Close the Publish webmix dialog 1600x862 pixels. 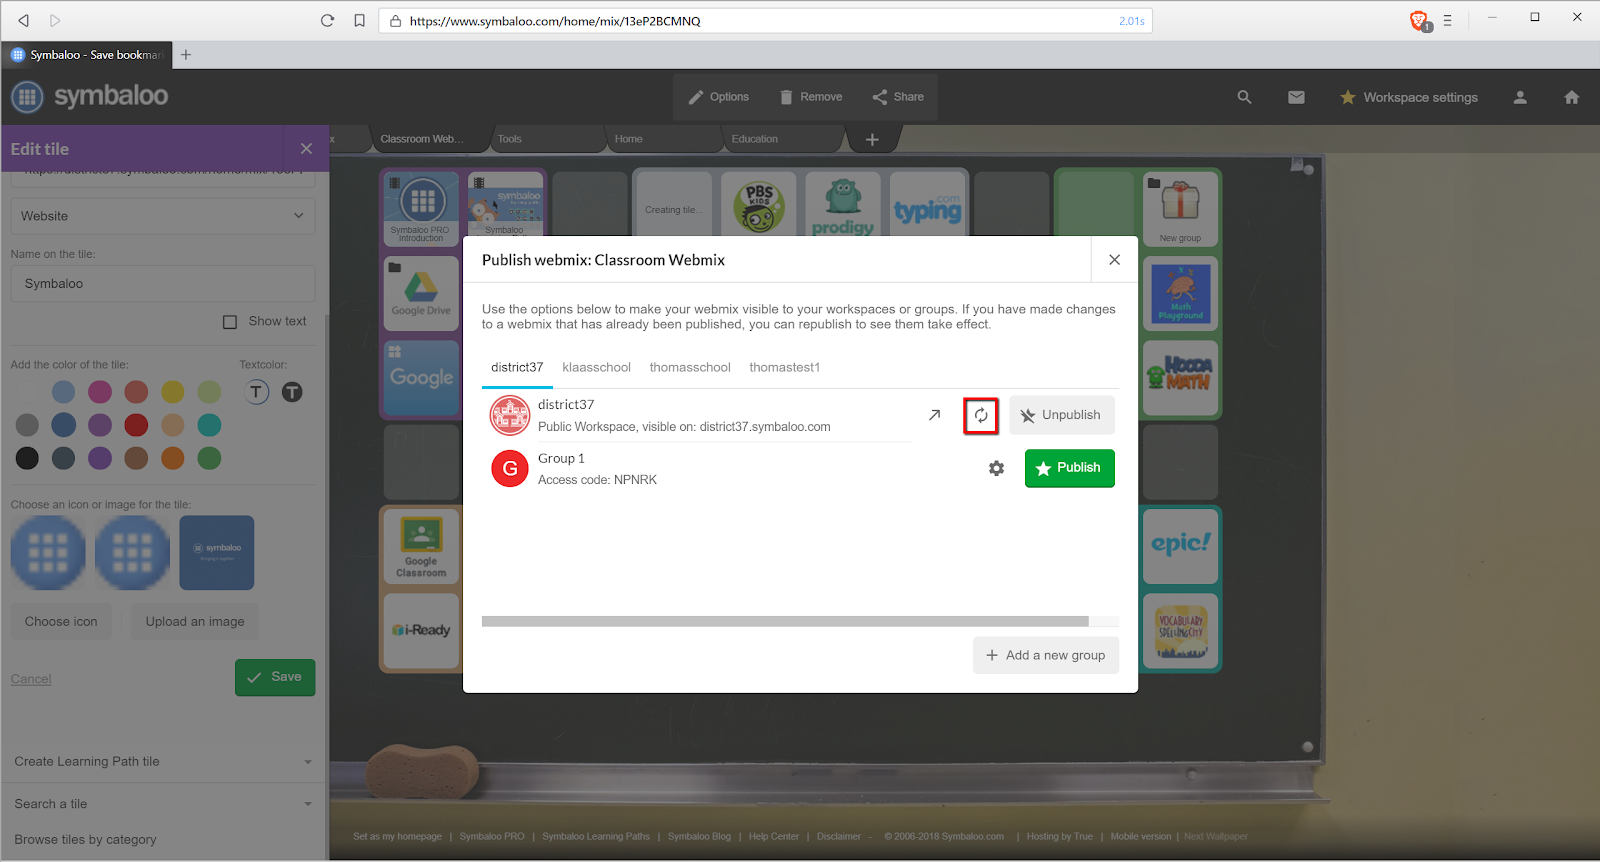(x=1114, y=260)
